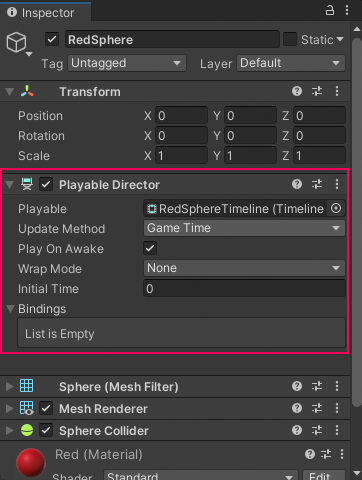Lock the Inspector panel with padlock icon
The image size is (362, 480).
pos(330,11)
